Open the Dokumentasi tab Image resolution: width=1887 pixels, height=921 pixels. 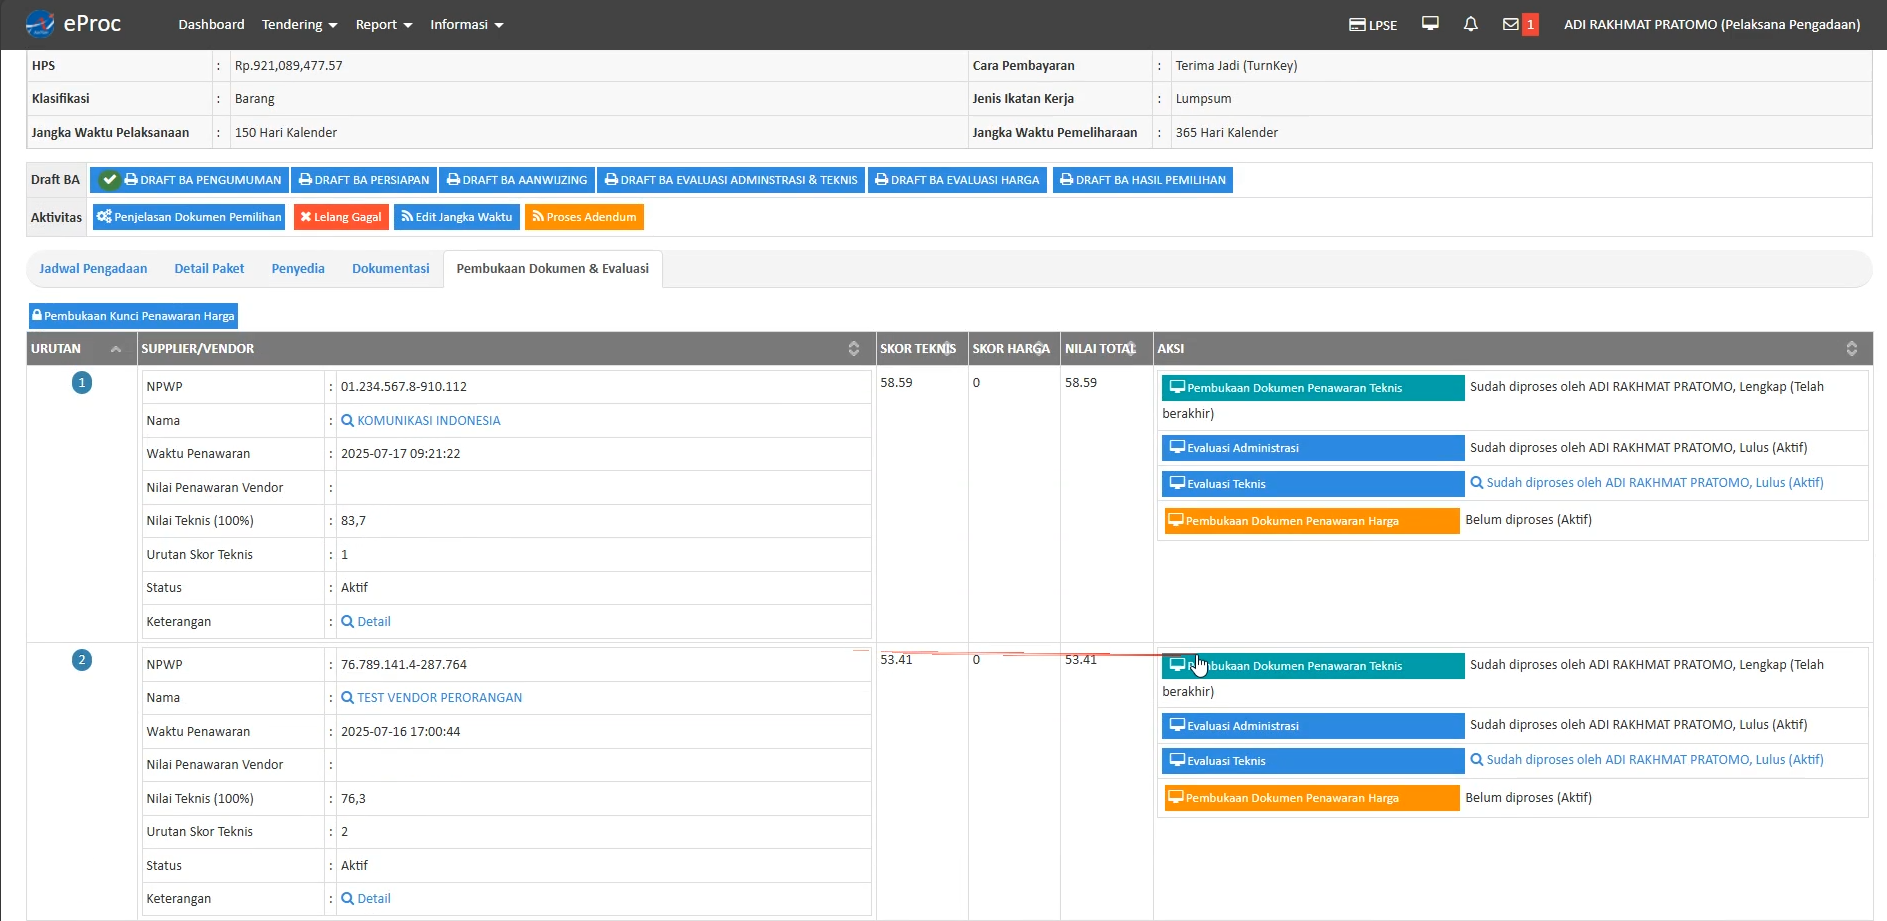click(x=390, y=269)
